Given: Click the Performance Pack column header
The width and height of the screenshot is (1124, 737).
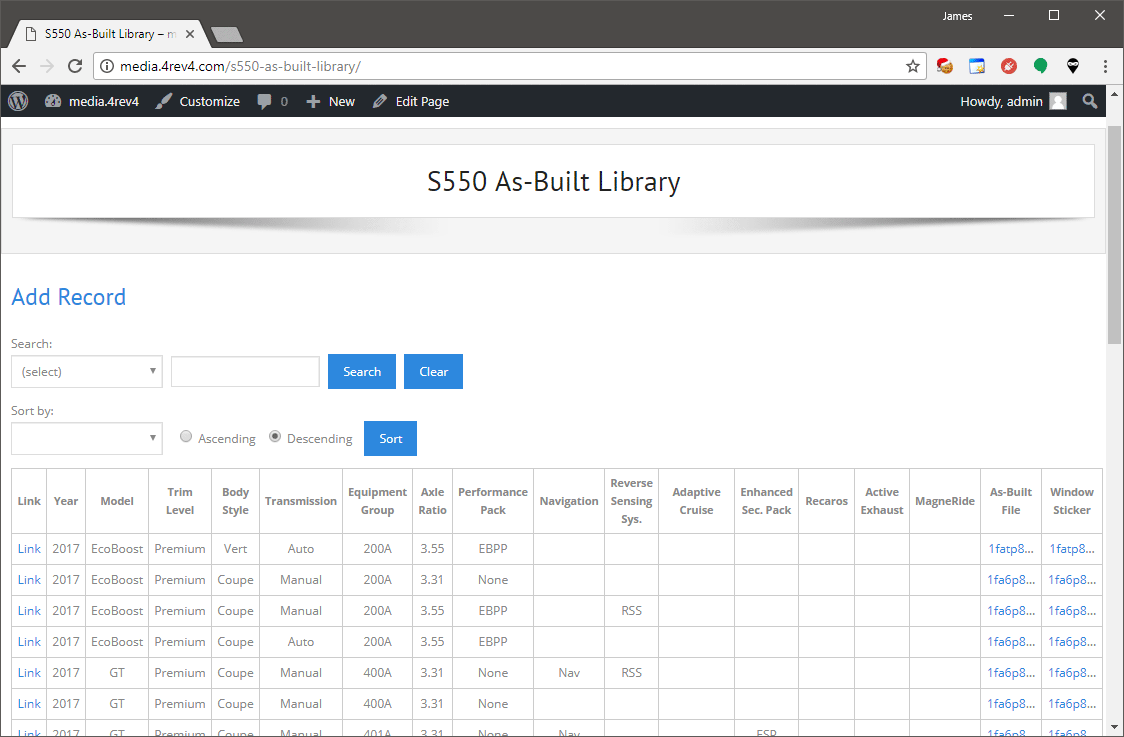Looking at the screenshot, I should (493, 501).
